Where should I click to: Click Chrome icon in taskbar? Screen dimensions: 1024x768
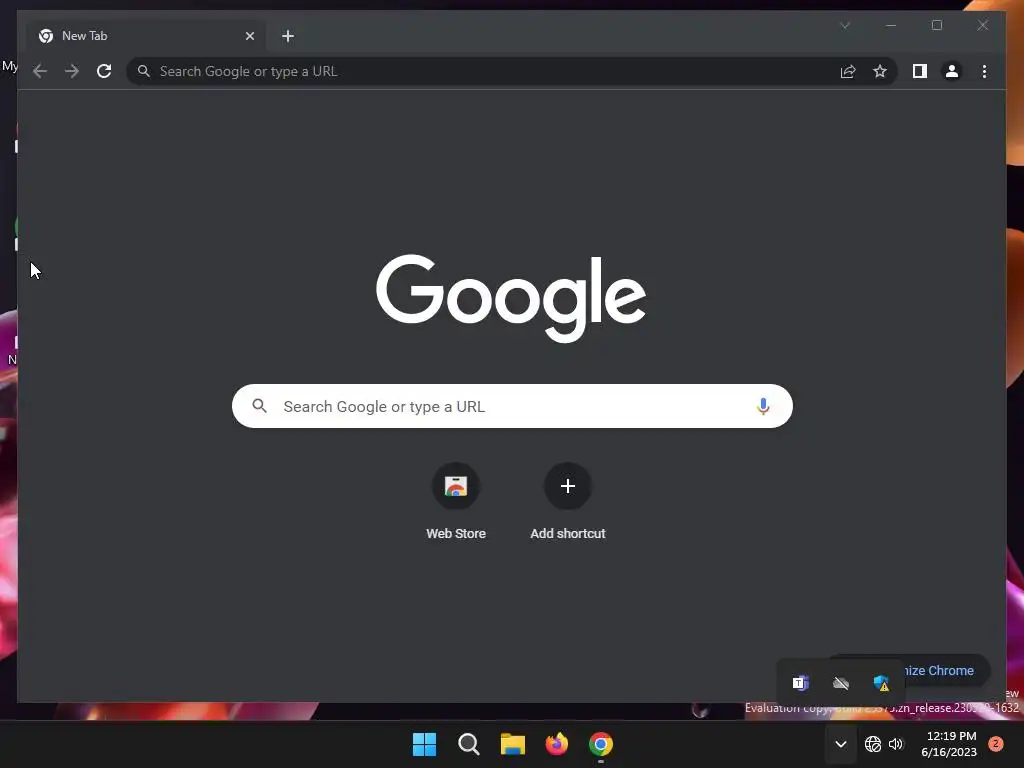pyautogui.click(x=601, y=744)
